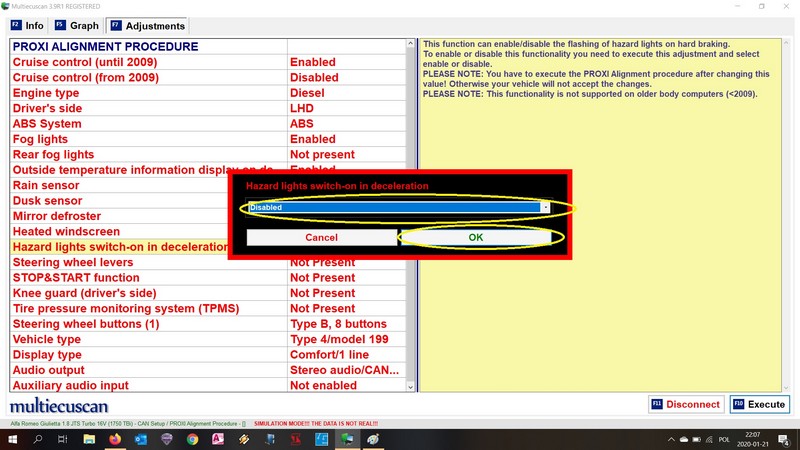Open the Disabled dropdown in the hazard lights dialog

[399, 207]
